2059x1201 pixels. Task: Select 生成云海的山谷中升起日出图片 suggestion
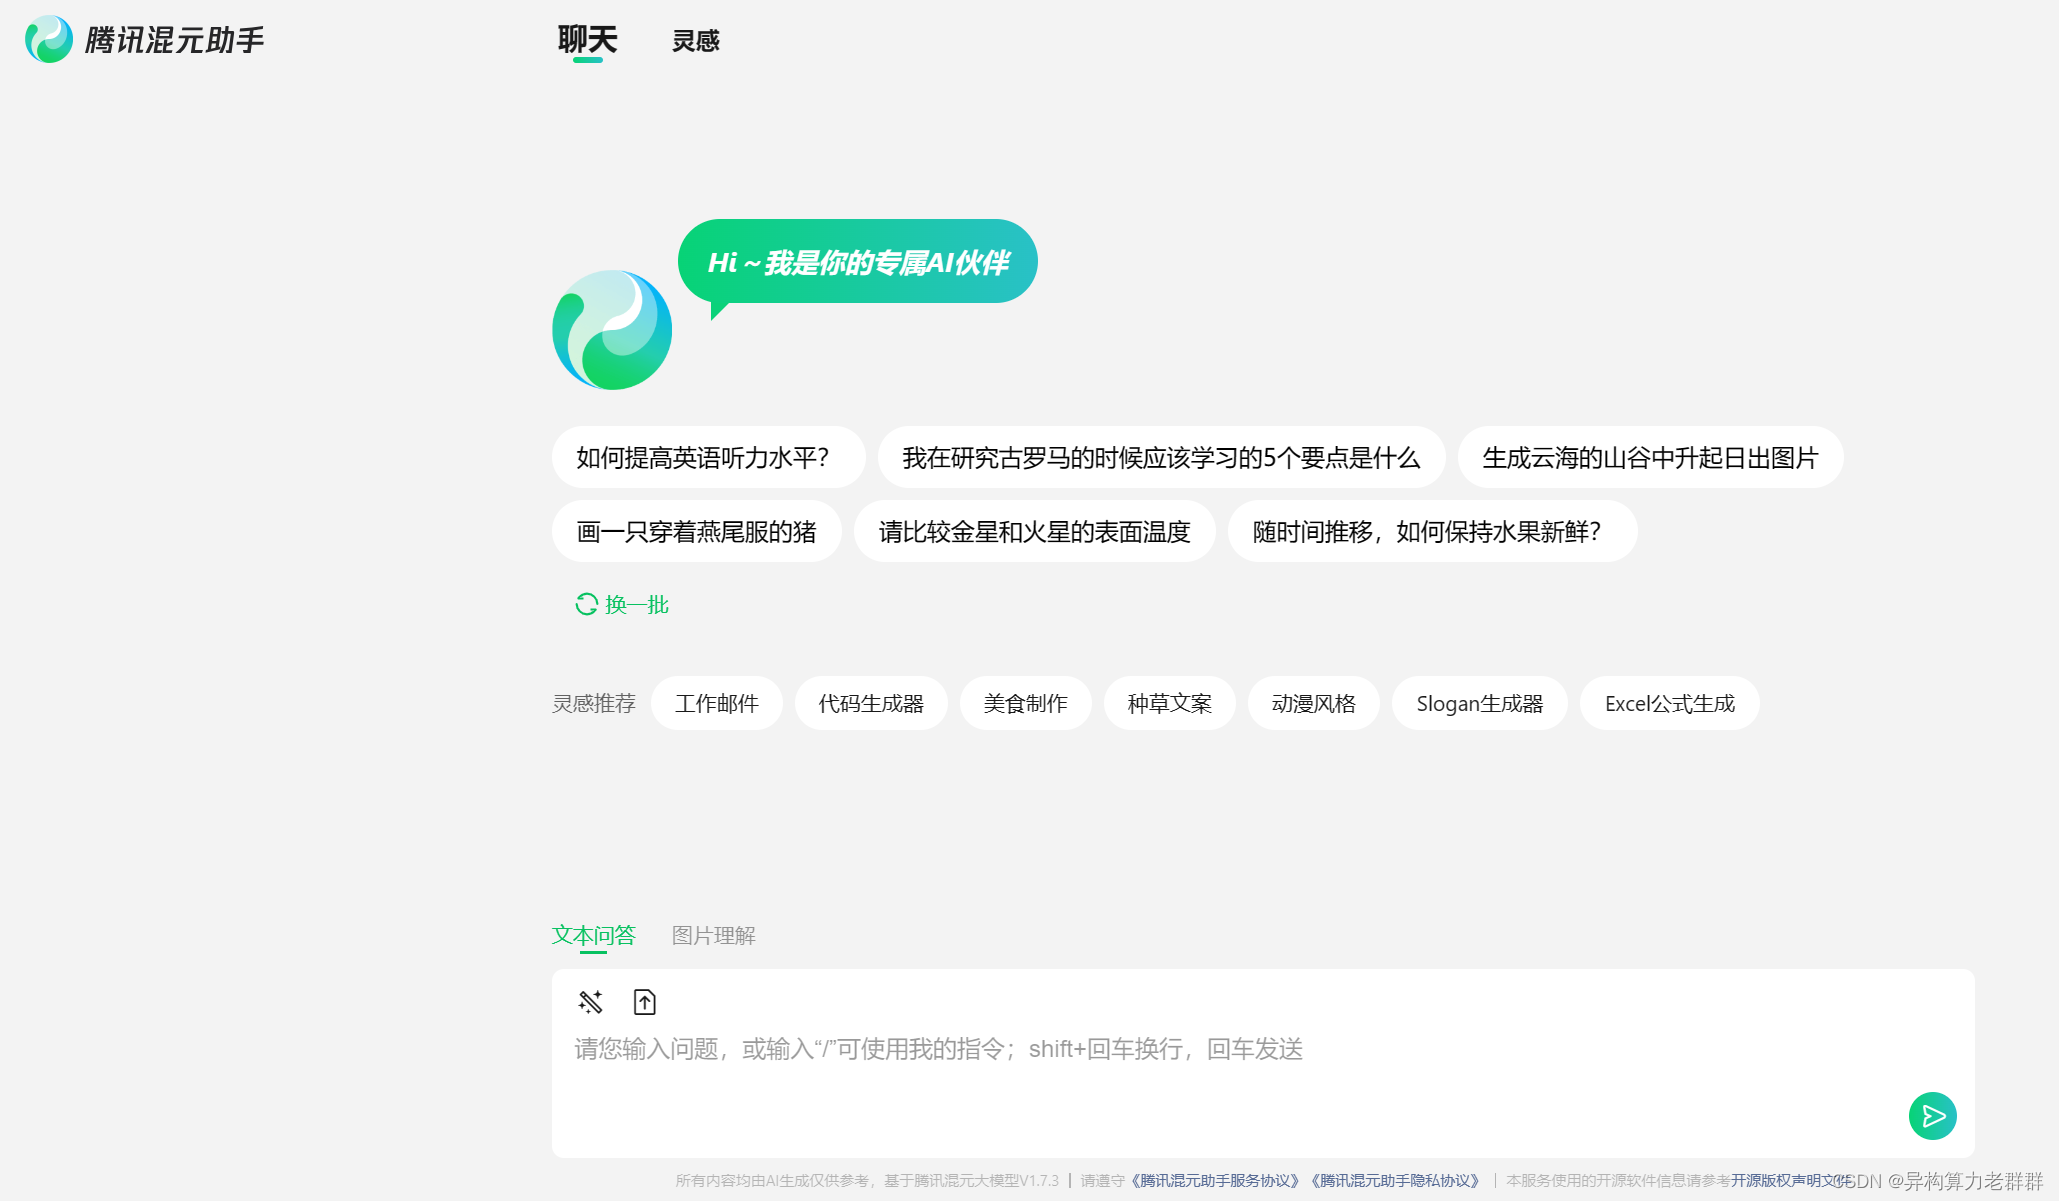tap(1649, 458)
